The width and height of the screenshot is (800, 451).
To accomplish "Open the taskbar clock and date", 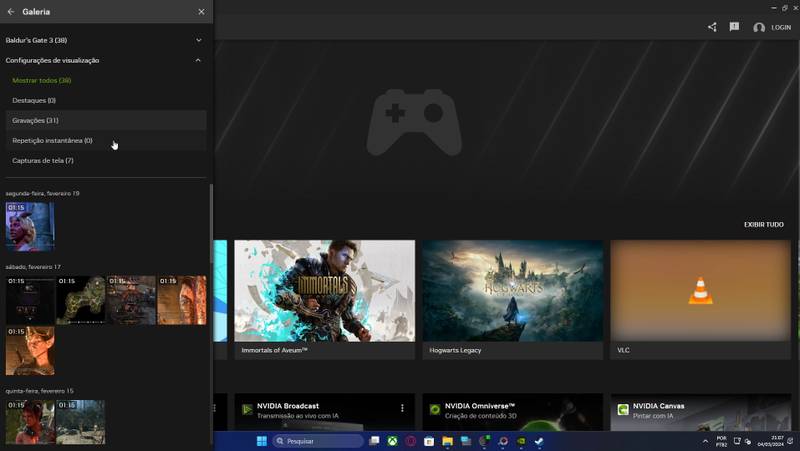I will (x=771, y=441).
